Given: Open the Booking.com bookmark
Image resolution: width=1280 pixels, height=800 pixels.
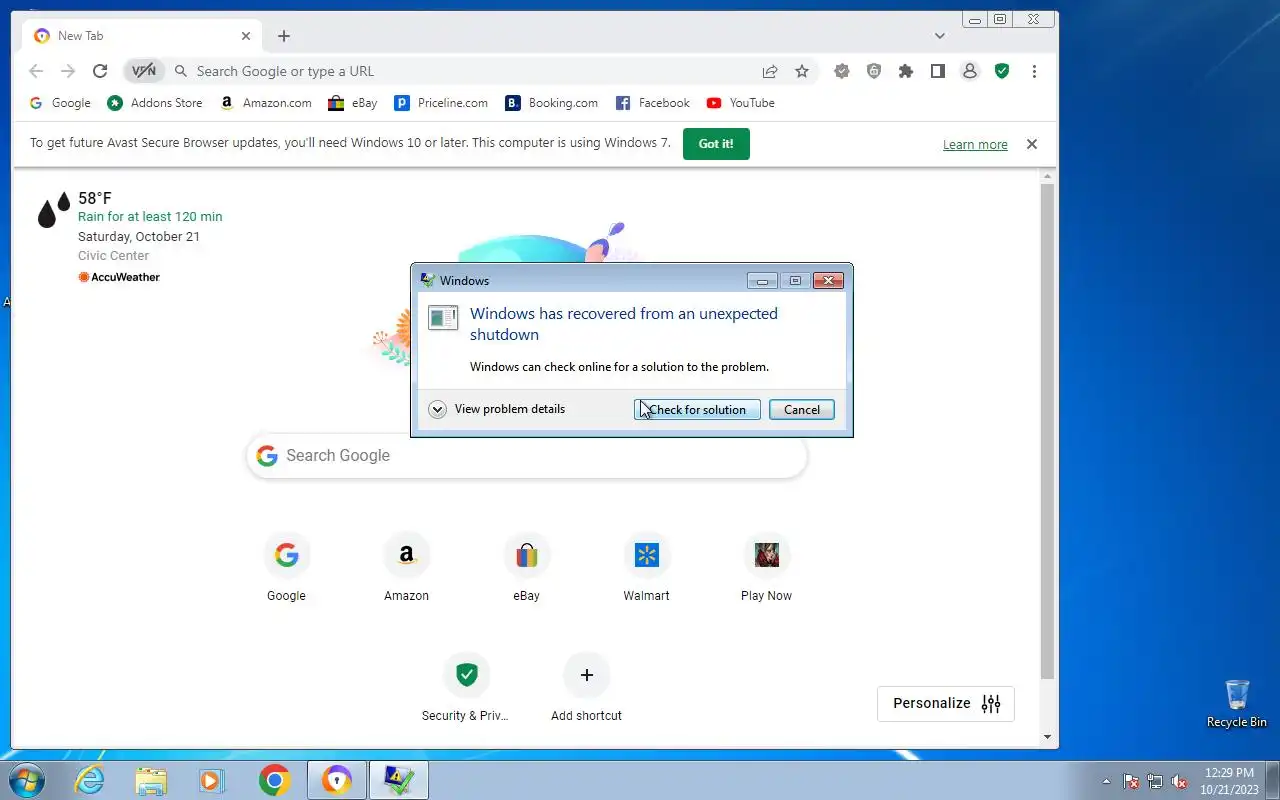Looking at the screenshot, I should (552, 103).
